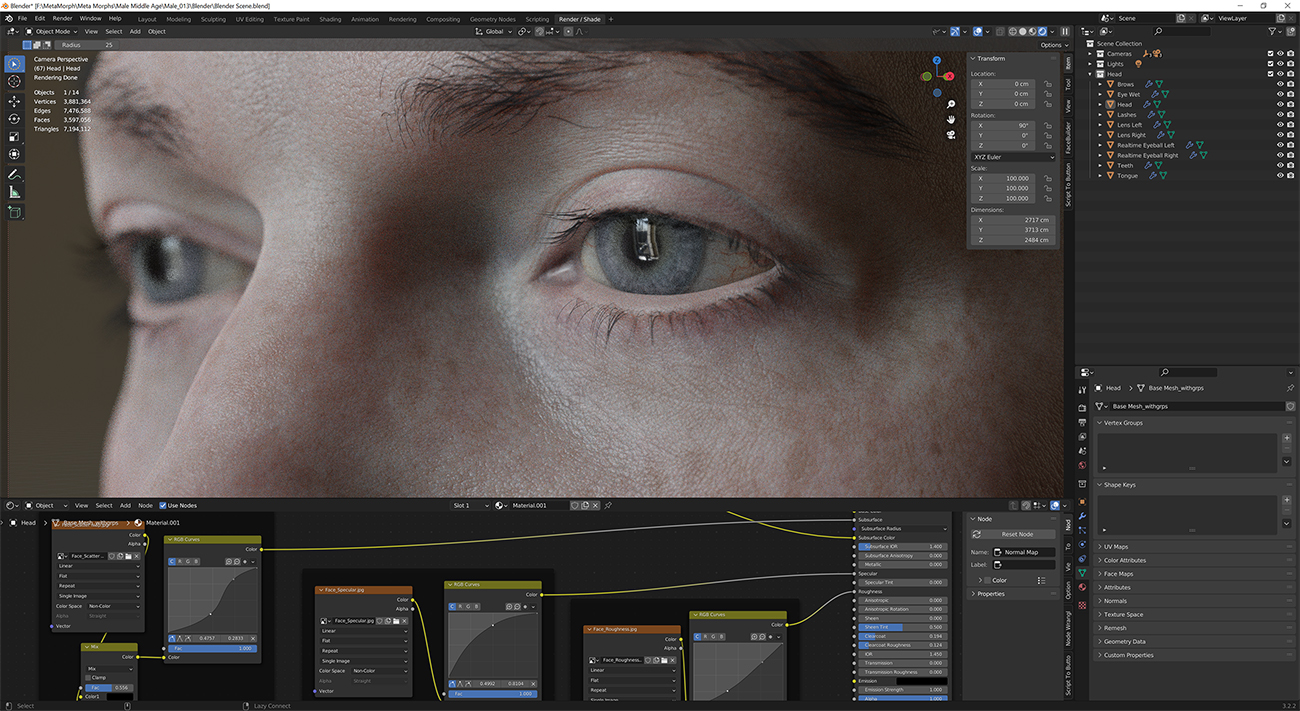1300x711 pixels.
Task: Enable Clamp on the Mix node
Action: pyautogui.click(x=88, y=678)
